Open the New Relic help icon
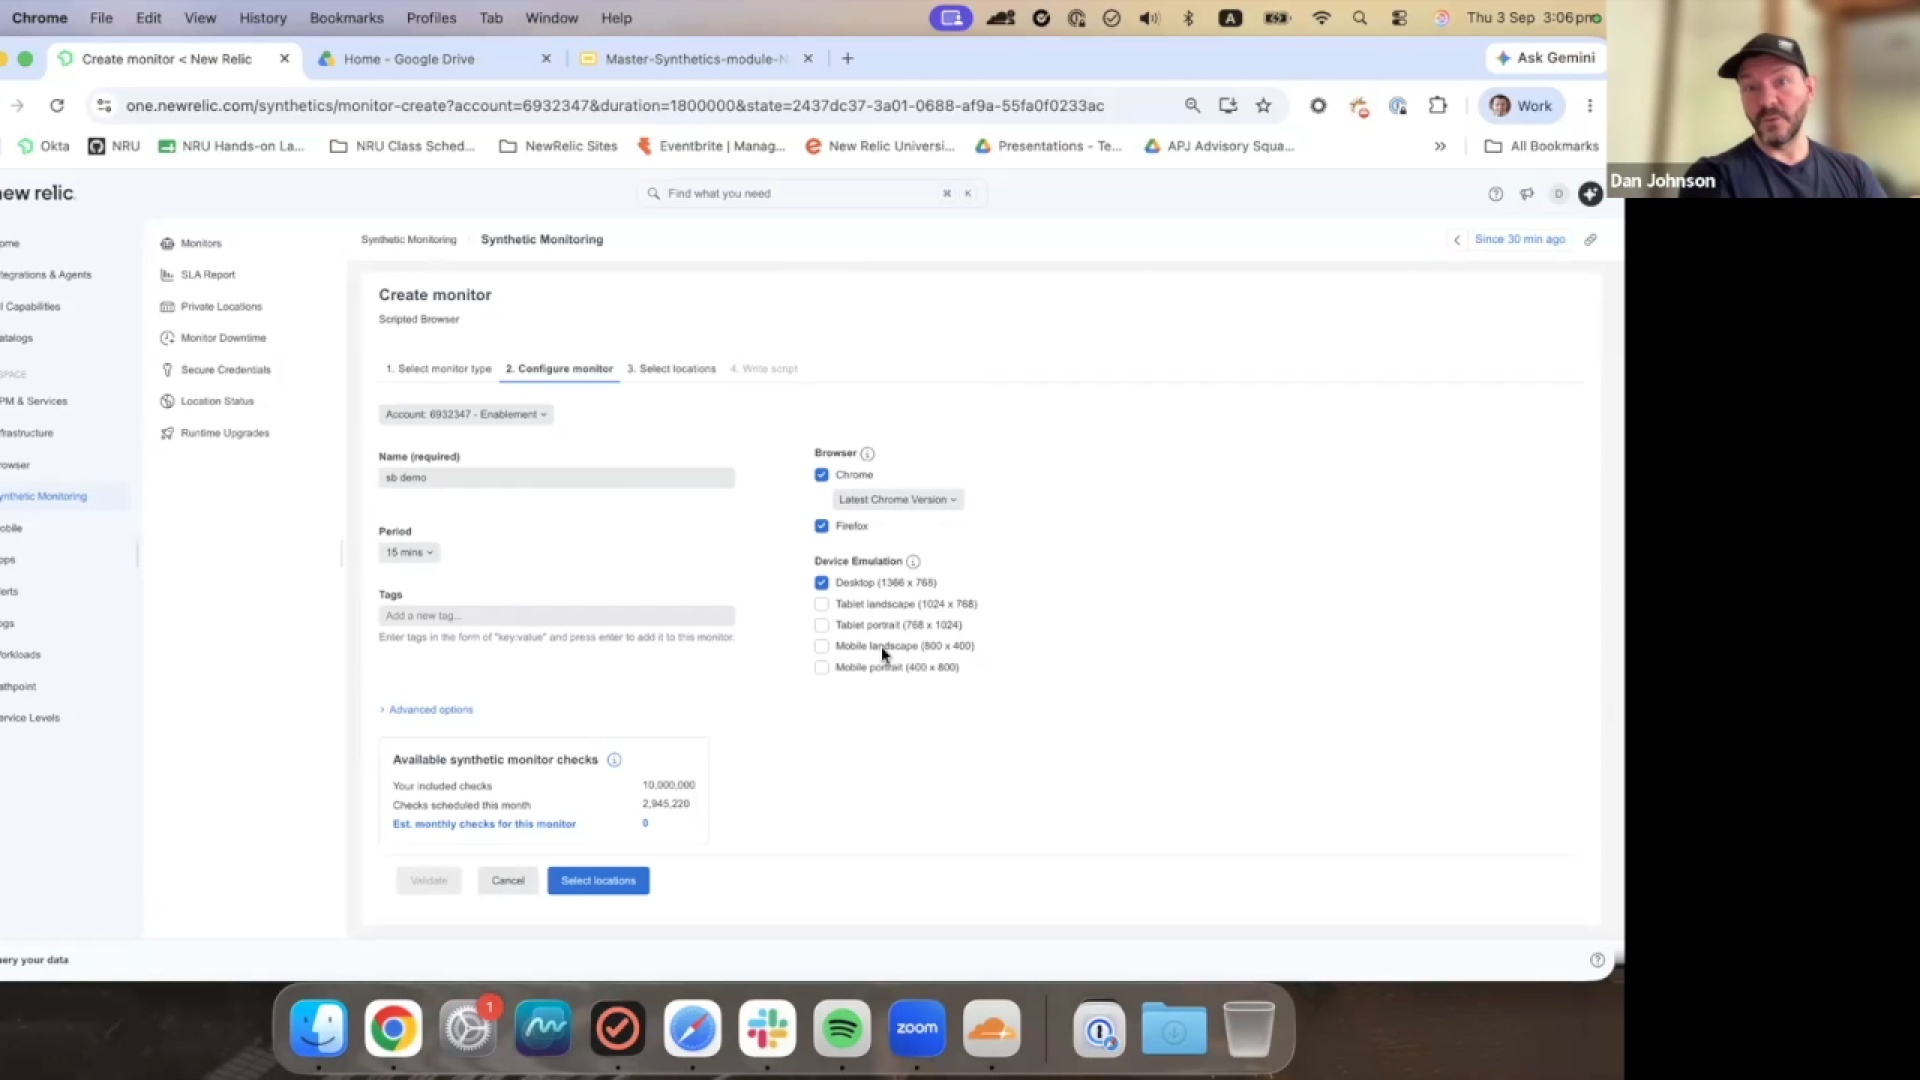The width and height of the screenshot is (1920, 1080). click(1495, 194)
